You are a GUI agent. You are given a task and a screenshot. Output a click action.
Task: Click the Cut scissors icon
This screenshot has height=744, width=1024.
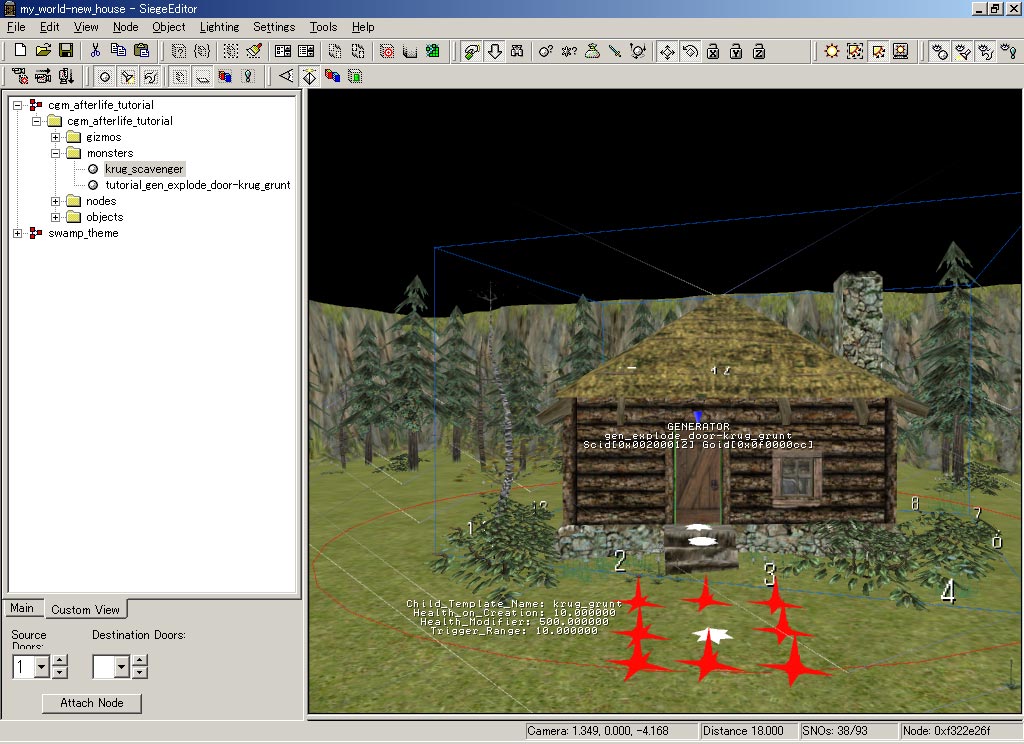click(96, 51)
